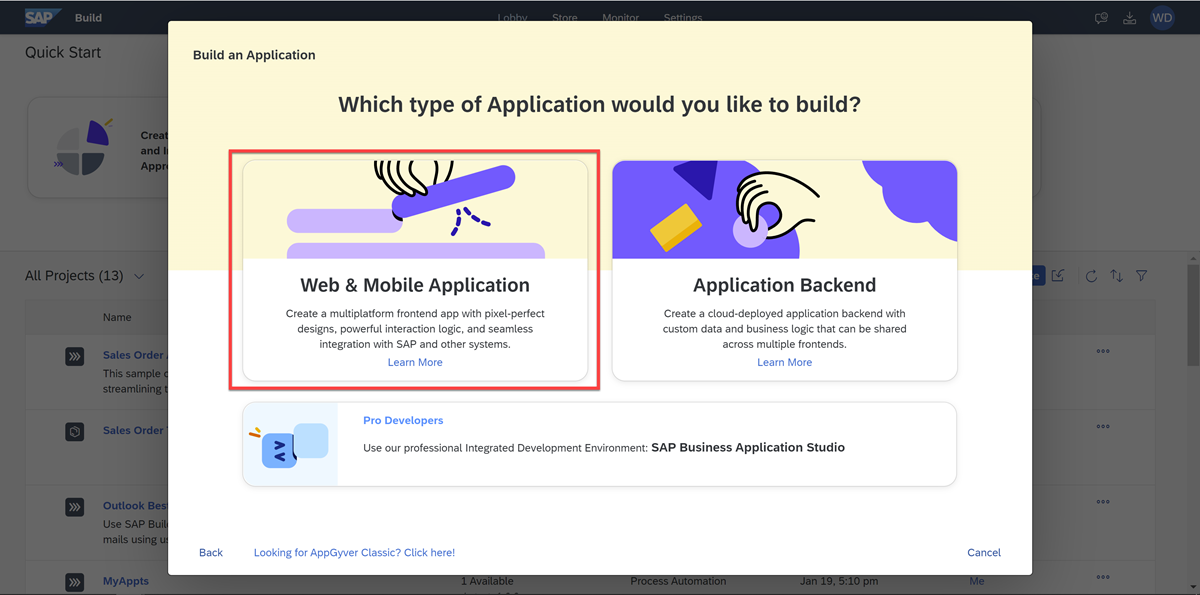Screen dimensions: 1200x595
Task: Refresh the projects list
Action: (1091, 276)
